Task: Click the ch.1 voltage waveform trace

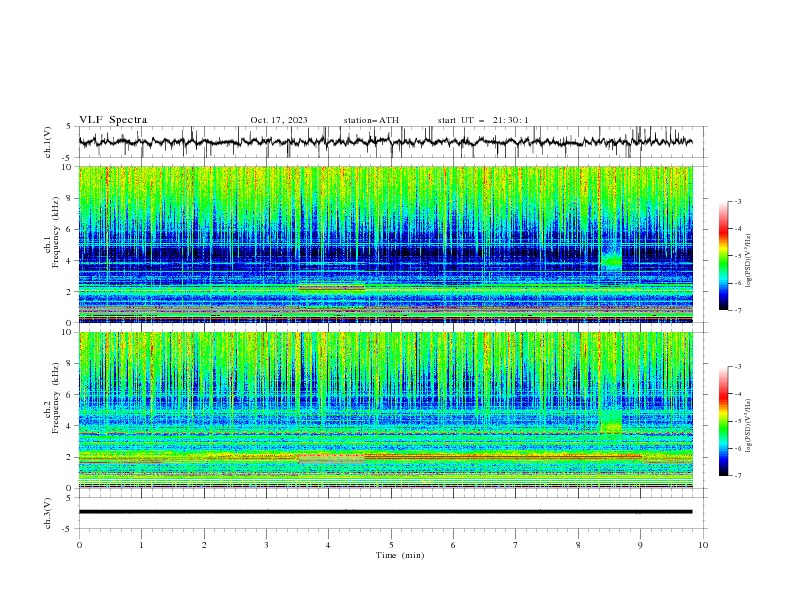Action: click(385, 142)
